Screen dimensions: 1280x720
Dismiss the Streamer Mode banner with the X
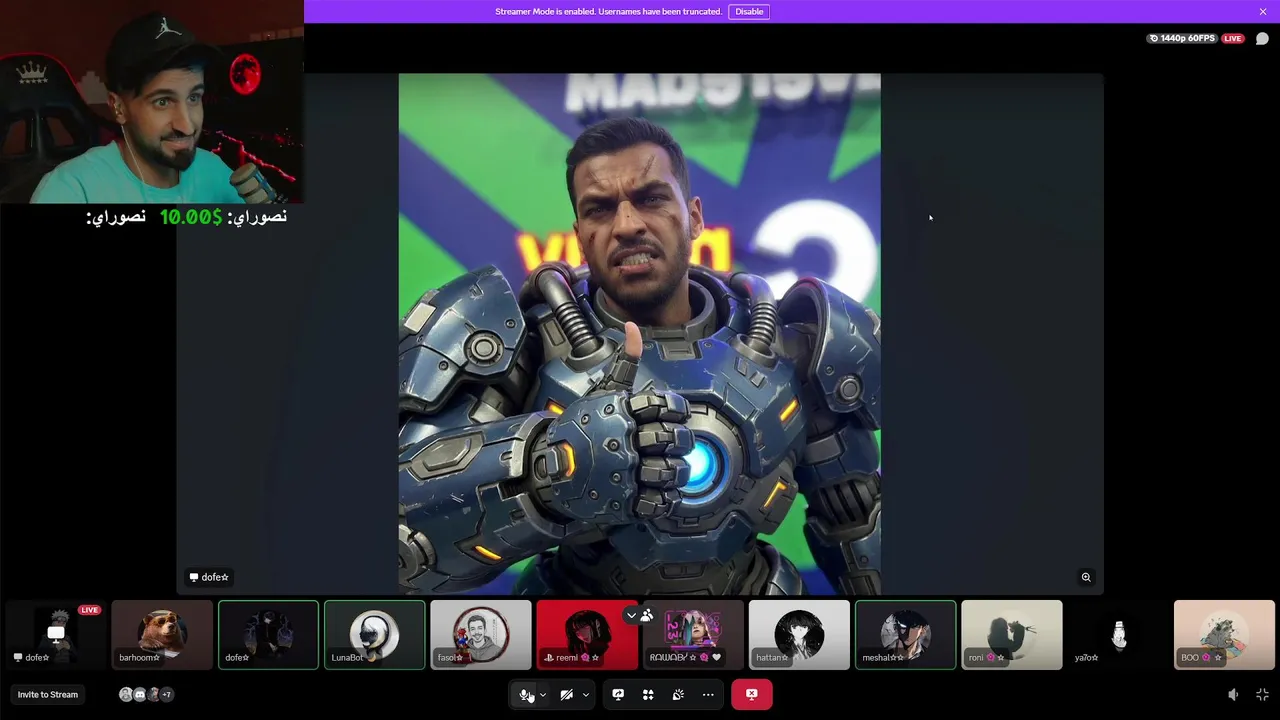(1263, 11)
